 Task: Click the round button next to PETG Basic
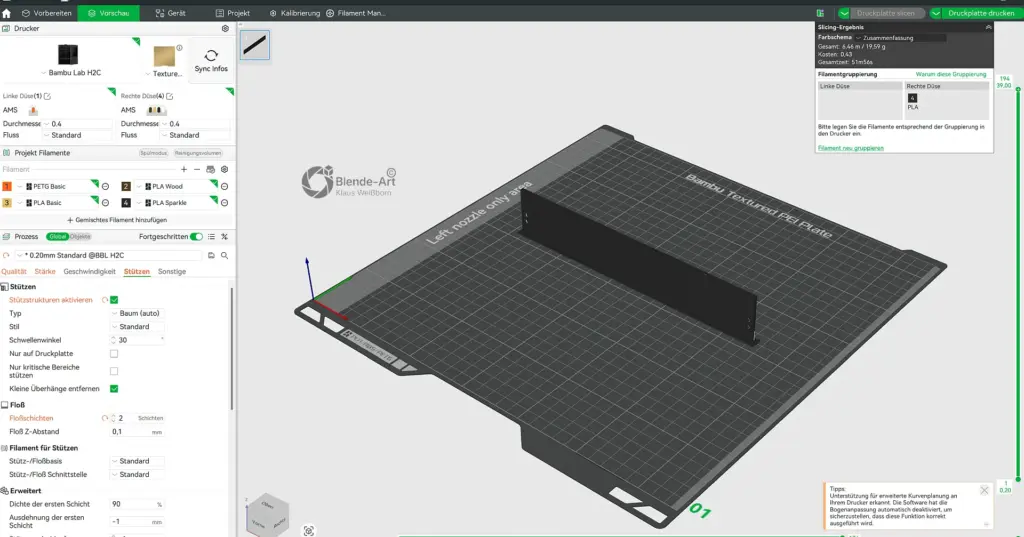pyautogui.click(x=105, y=186)
